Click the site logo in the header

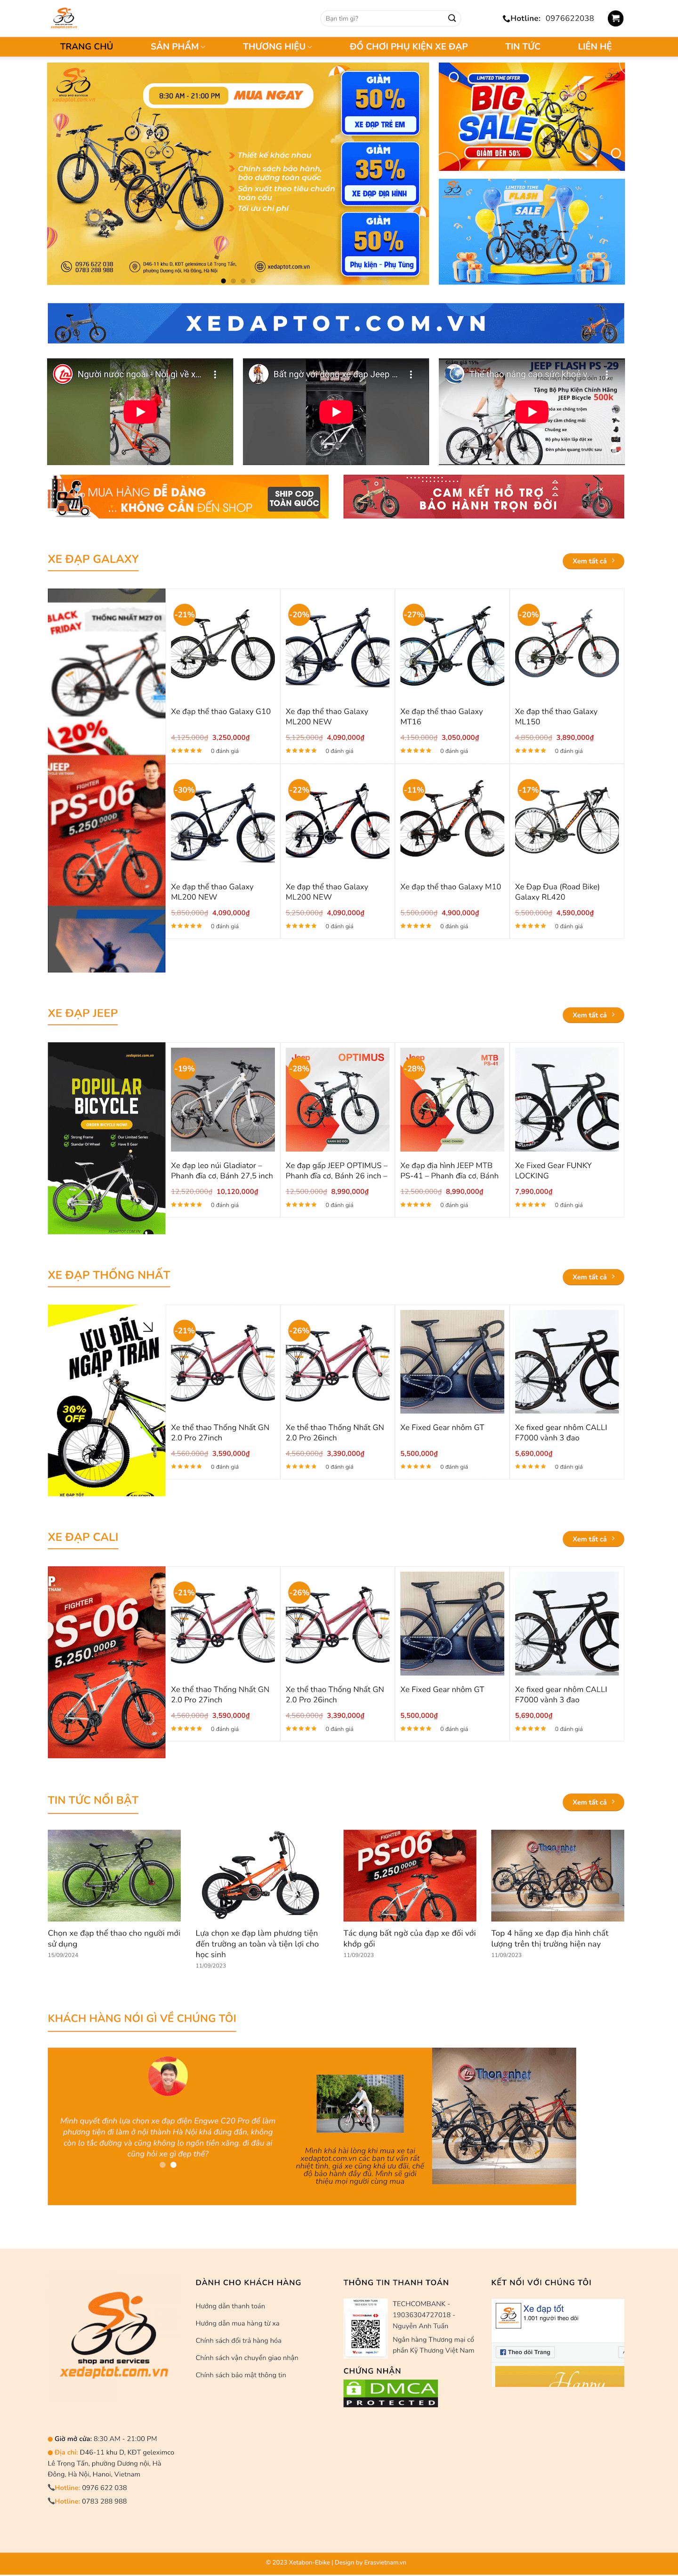pyautogui.click(x=64, y=18)
